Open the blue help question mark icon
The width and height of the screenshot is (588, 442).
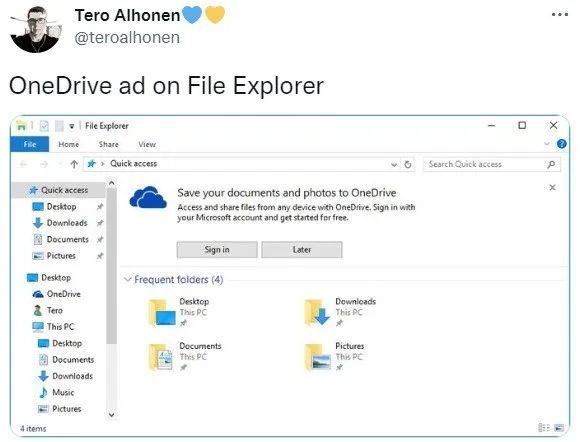[x=561, y=144]
